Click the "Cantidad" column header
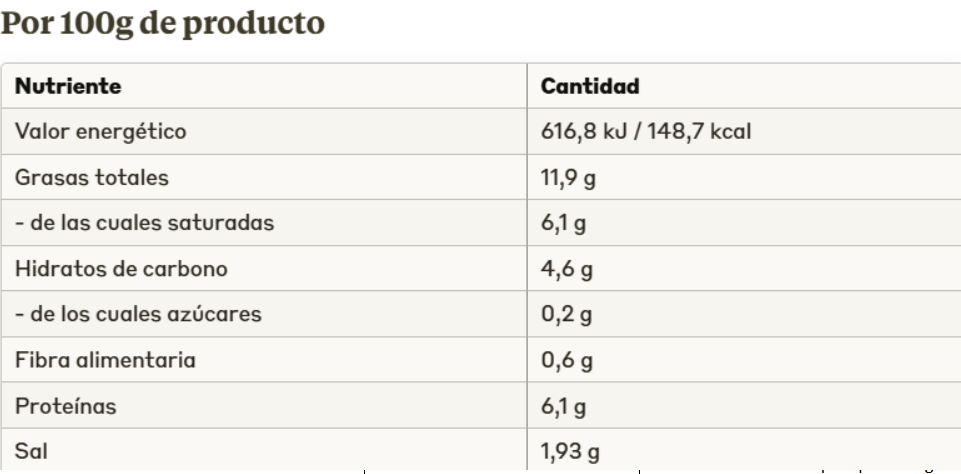Viewport: 961px width, 474px height. (x=589, y=86)
